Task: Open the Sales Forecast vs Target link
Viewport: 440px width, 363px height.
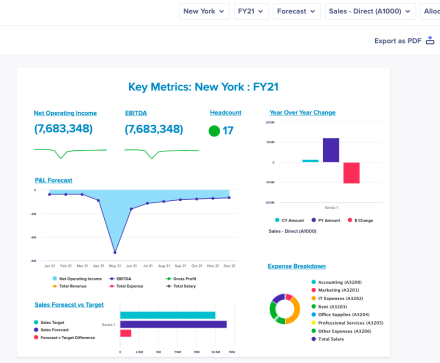Action: point(69,305)
